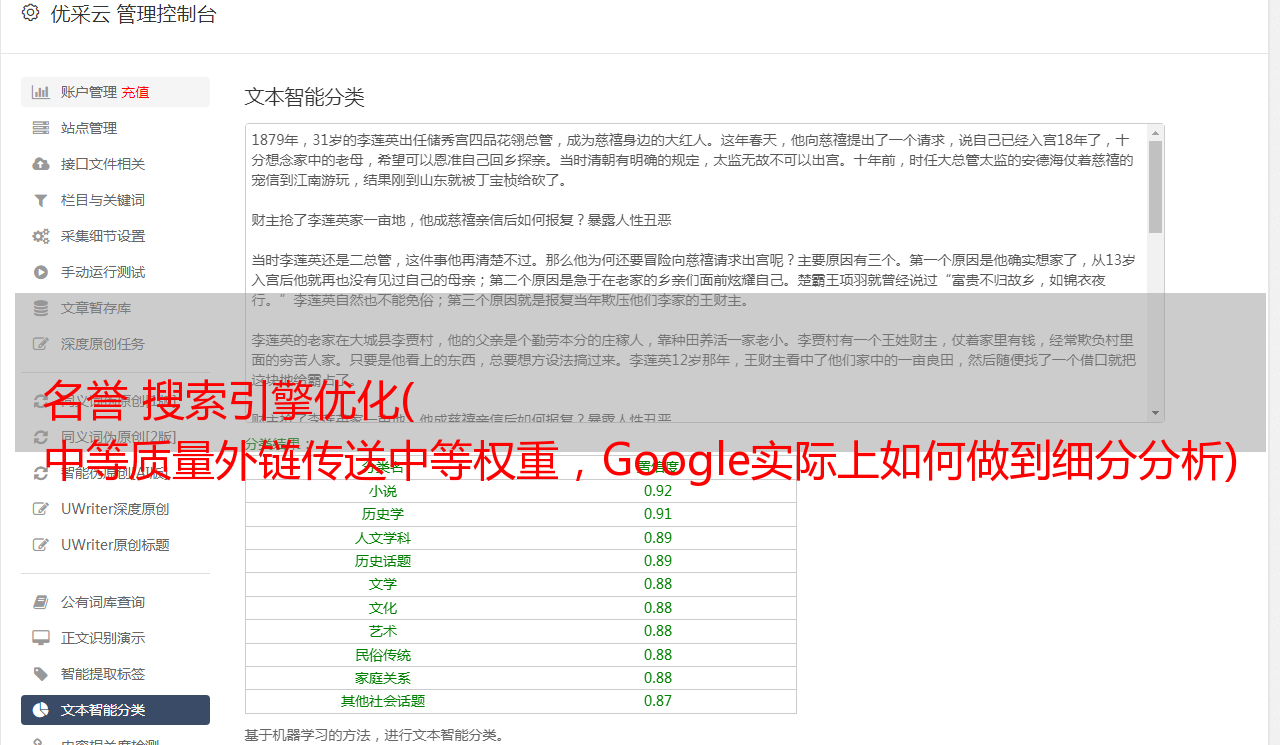Click the 0.92 confidence value
Viewport: 1280px width, 745px height.
point(658,491)
